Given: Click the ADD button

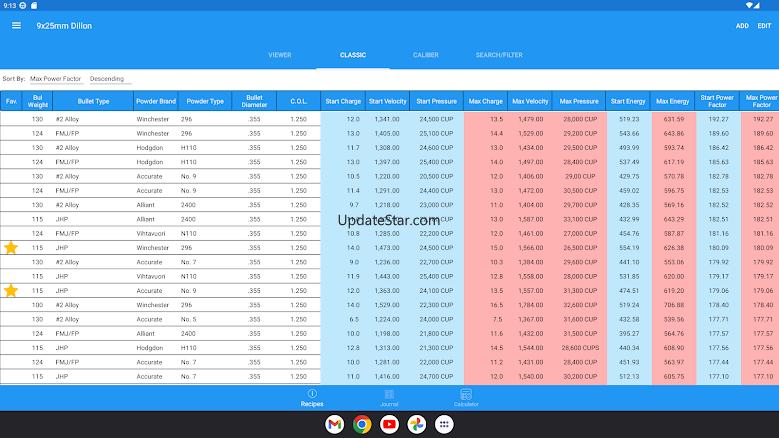Looking at the screenshot, I should [x=742, y=26].
